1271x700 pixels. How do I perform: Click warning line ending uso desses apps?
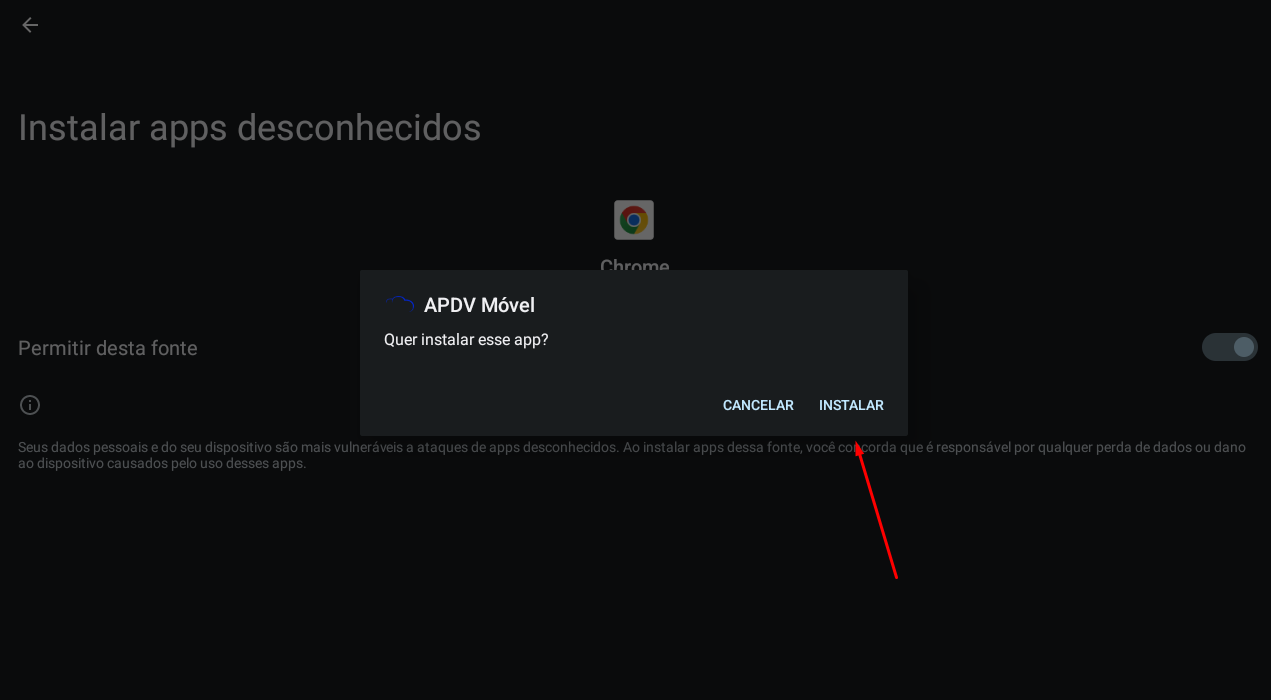click(x=162, y=464)
